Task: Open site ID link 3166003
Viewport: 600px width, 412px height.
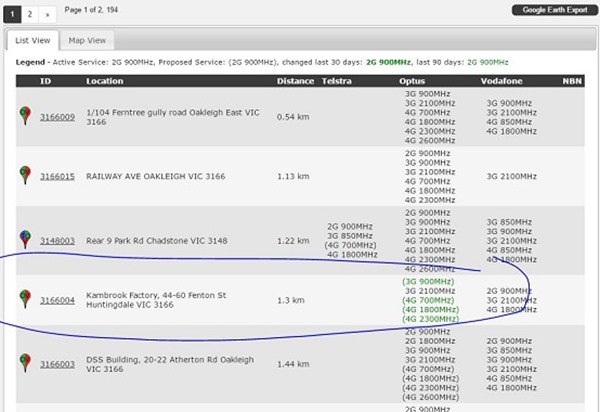Action: [57, 364]
